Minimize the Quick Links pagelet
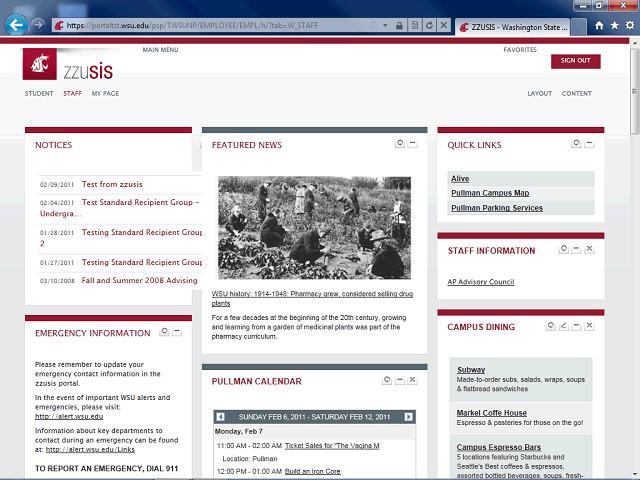 coord(589,144)
